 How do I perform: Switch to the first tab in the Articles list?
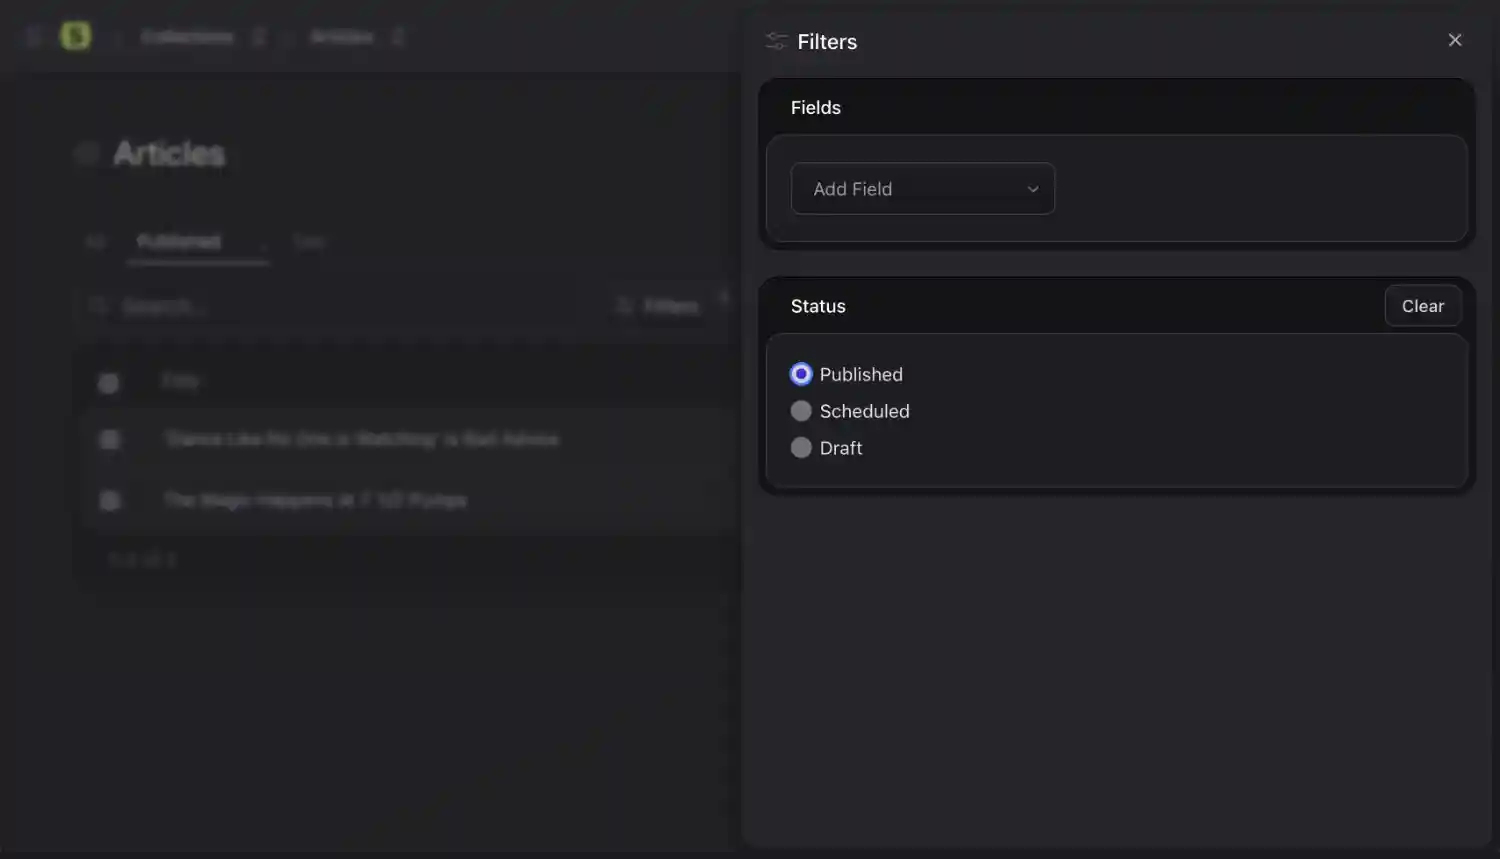click(95, 240)
